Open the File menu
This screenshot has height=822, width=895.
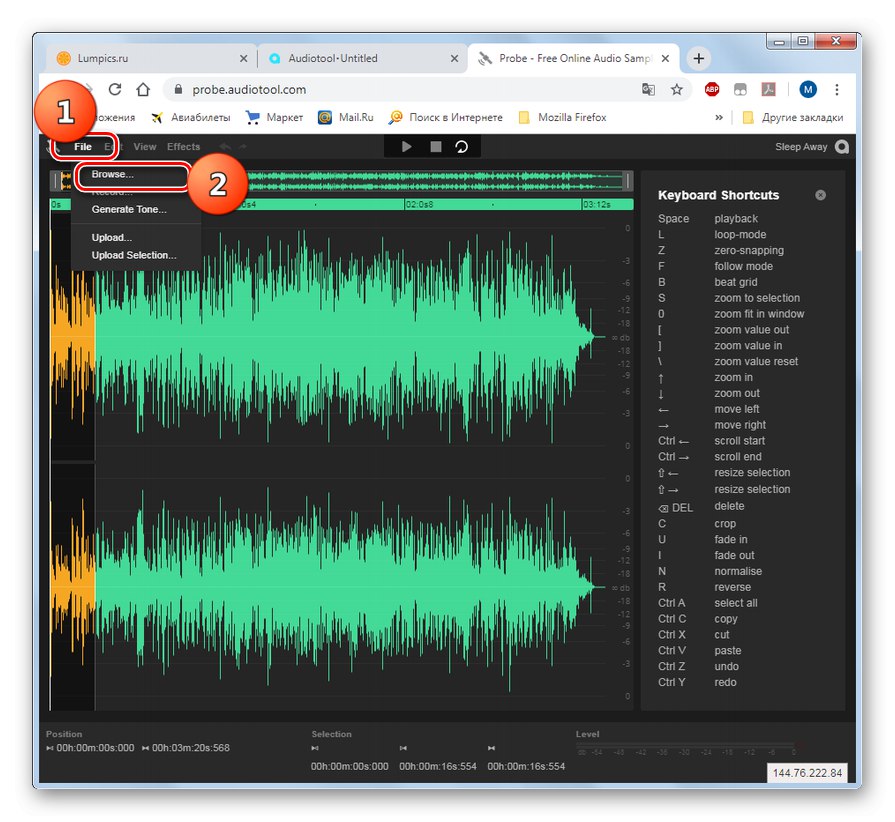83,147
